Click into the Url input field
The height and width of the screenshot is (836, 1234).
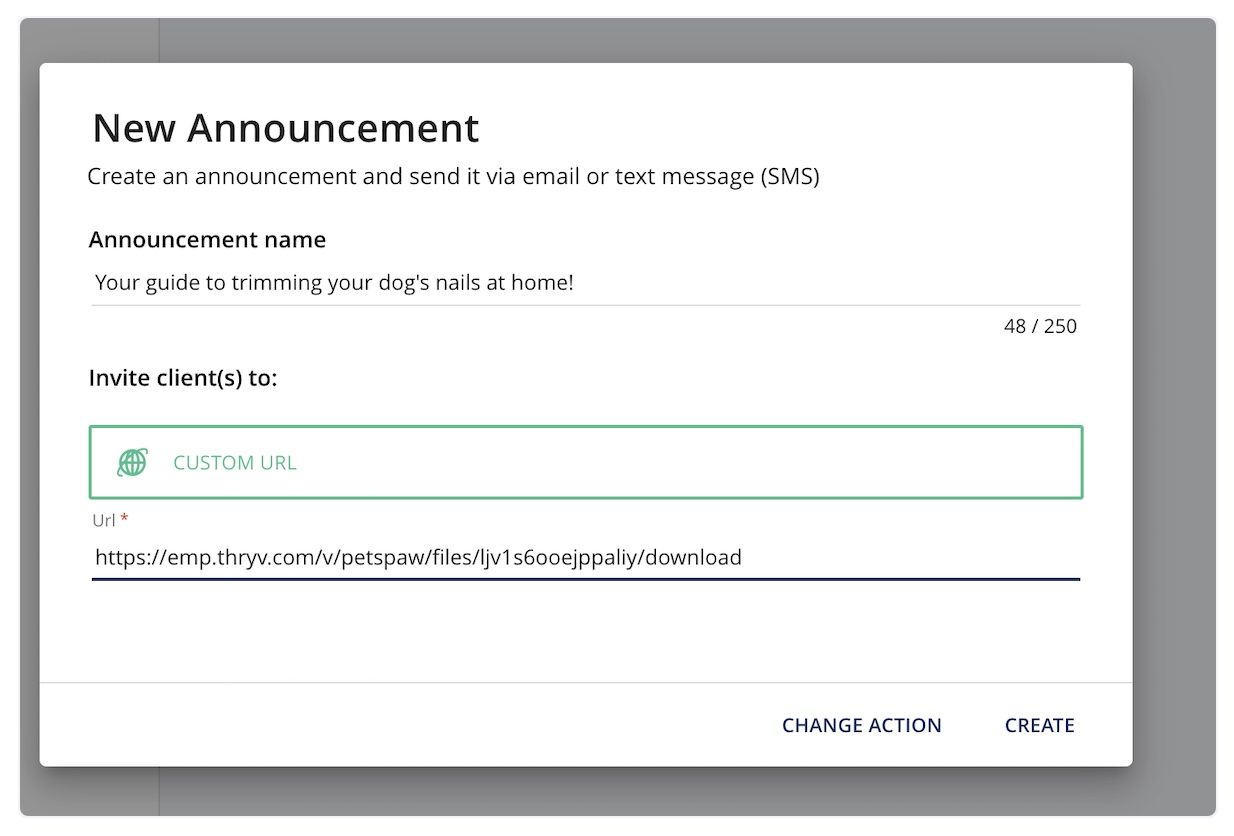586,557
